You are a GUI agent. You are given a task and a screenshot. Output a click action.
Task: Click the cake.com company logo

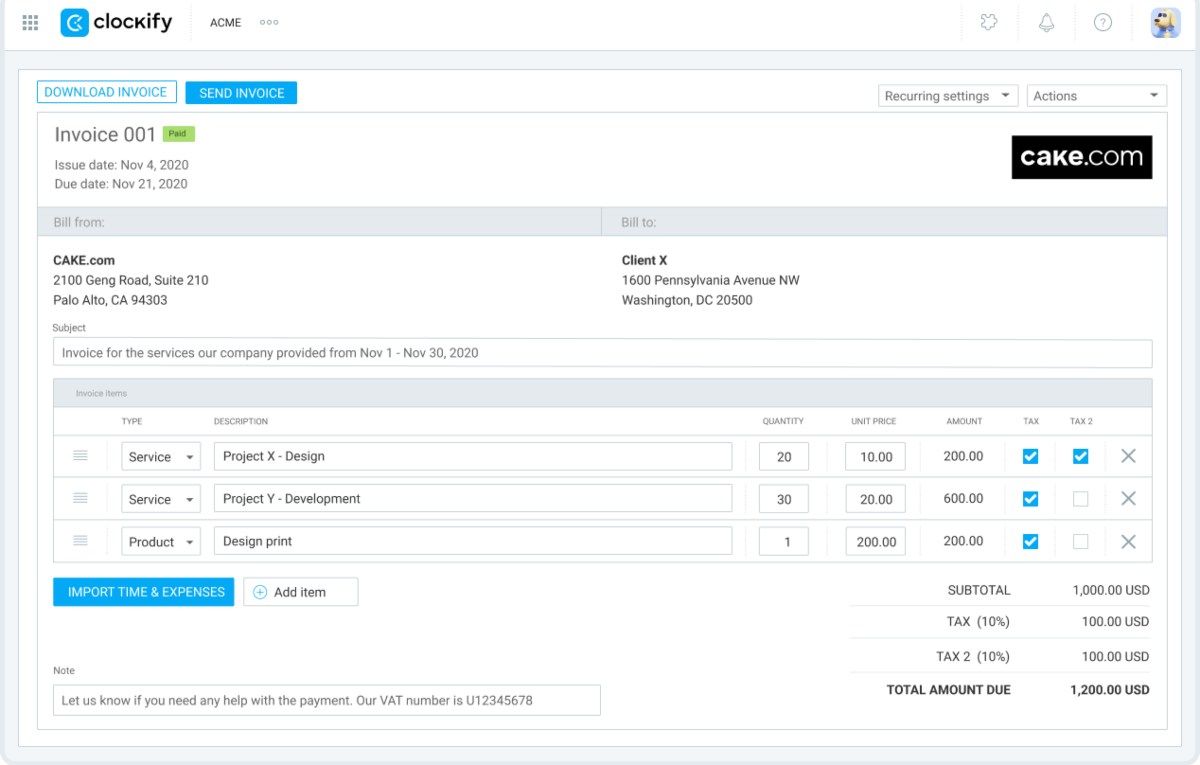pos(1082,157)
